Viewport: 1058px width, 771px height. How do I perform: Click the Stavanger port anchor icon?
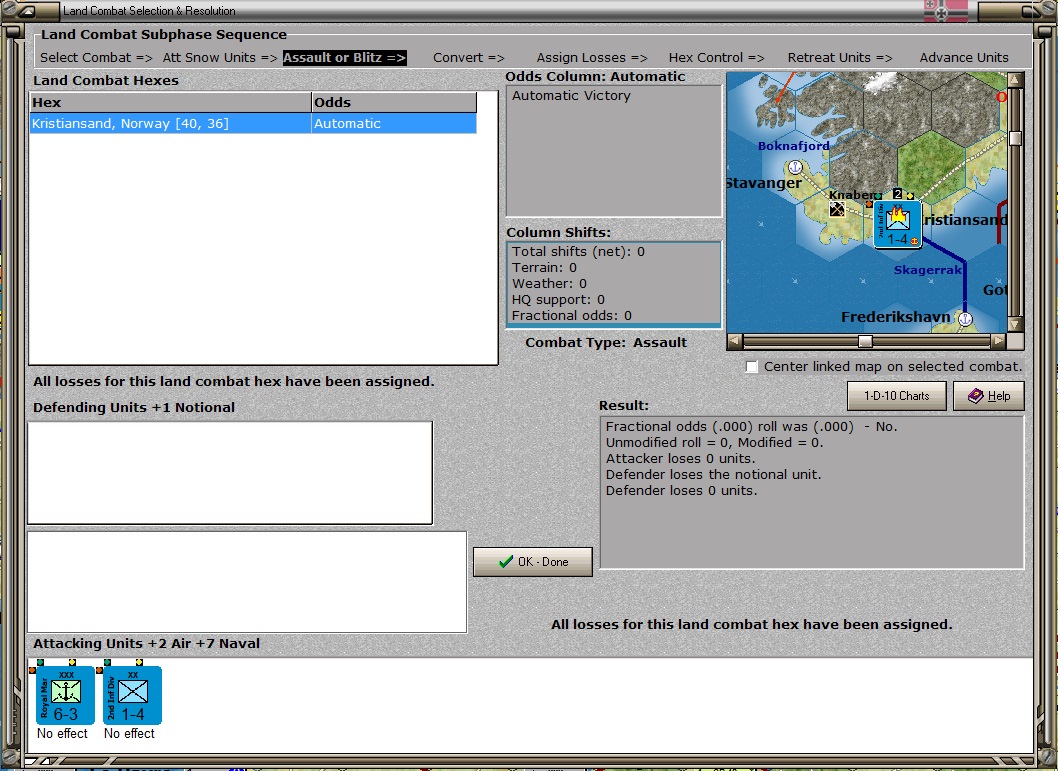click(x=795, y=167)
